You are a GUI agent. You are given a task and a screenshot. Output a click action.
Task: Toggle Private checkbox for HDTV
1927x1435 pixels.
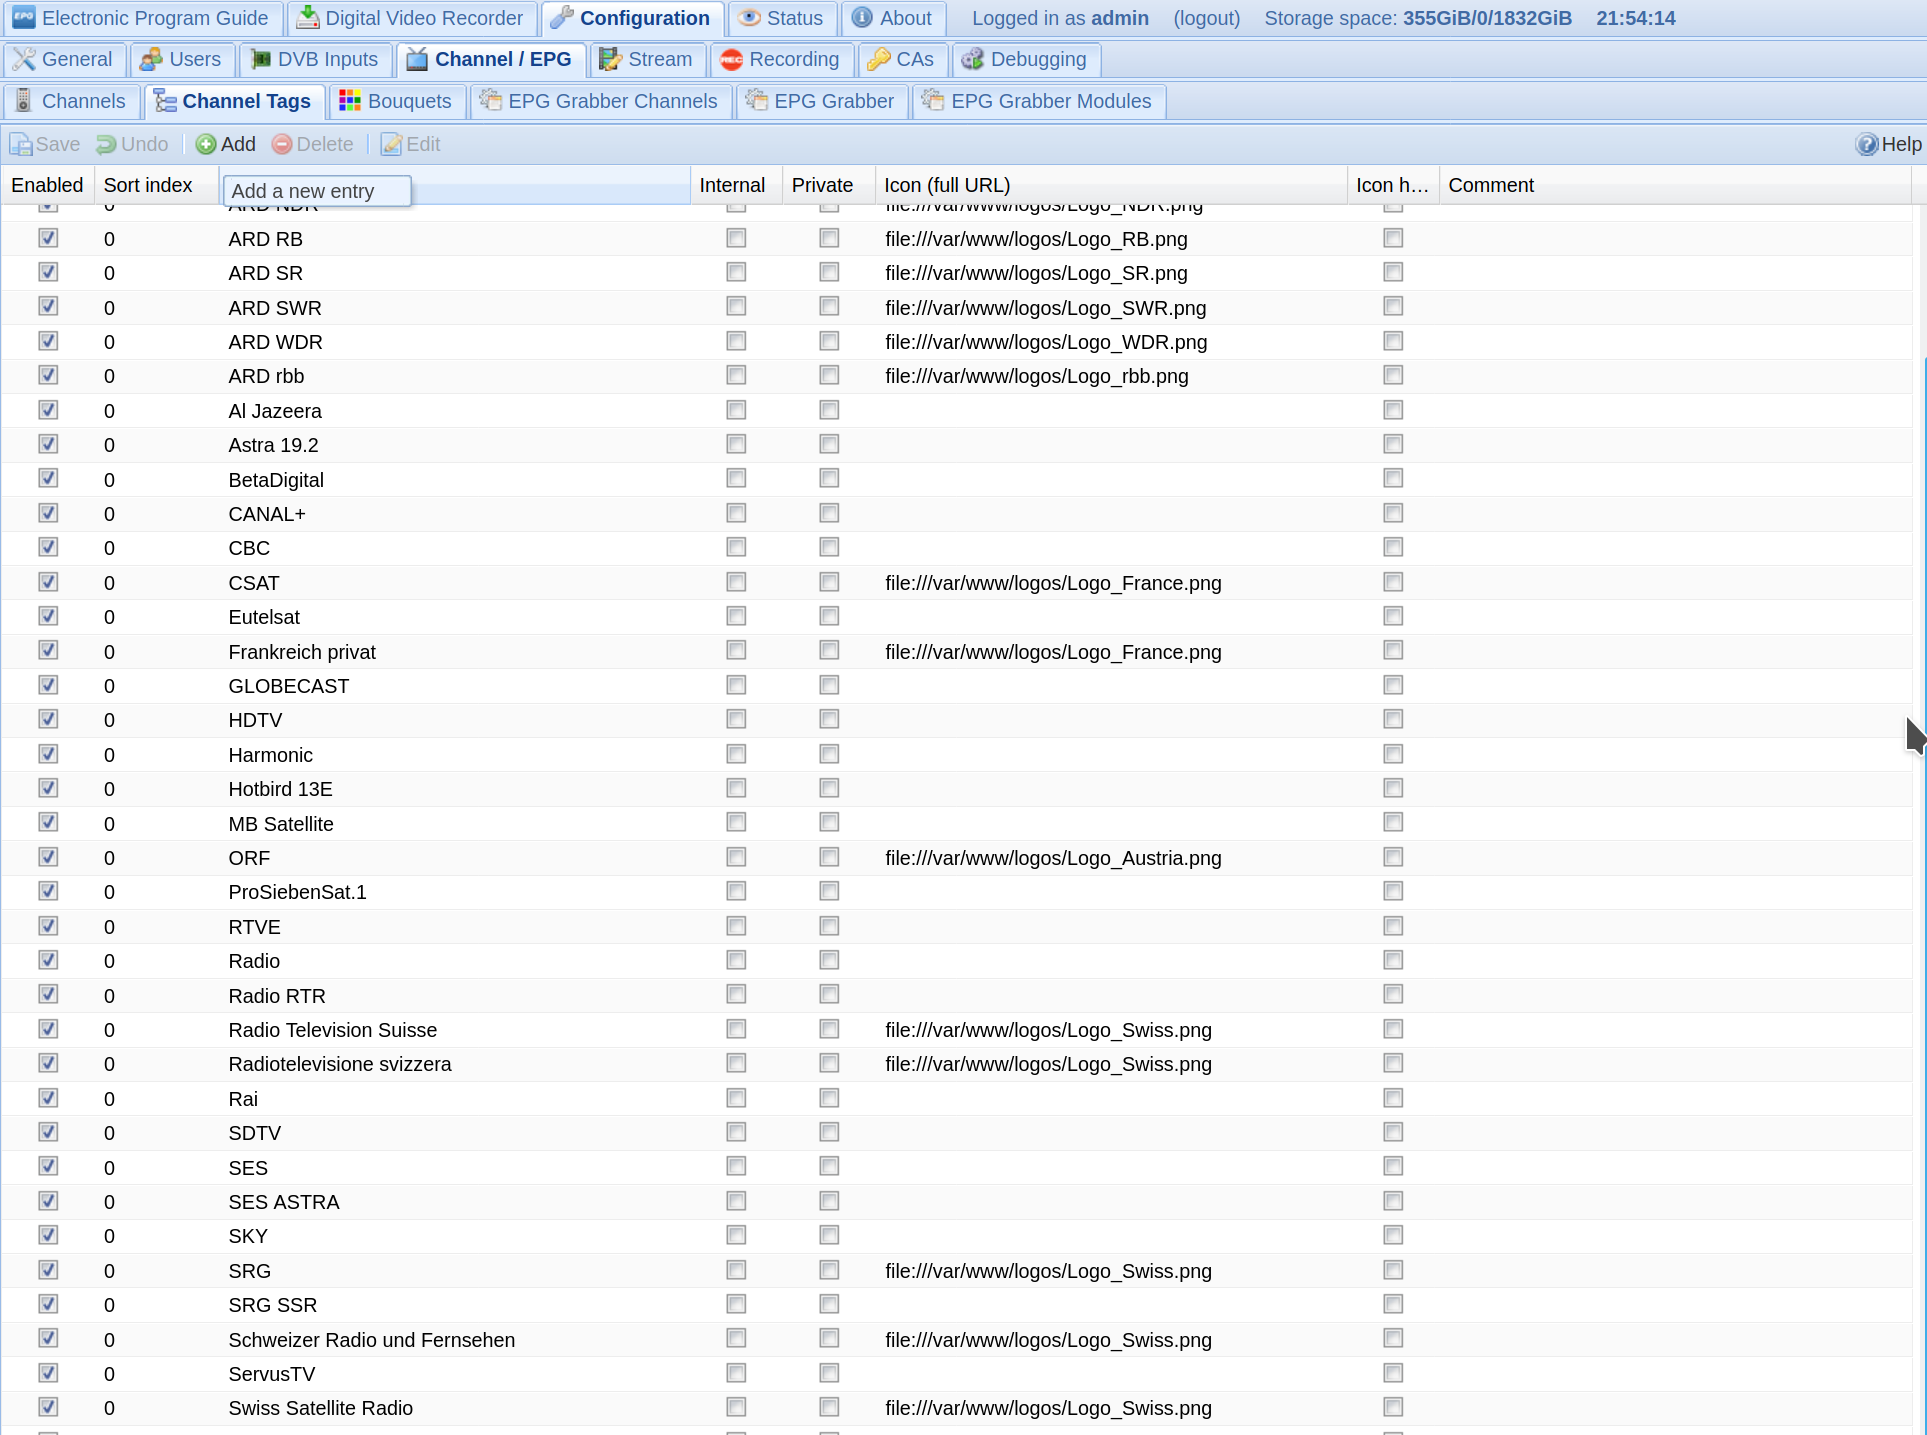click(829, 719)
